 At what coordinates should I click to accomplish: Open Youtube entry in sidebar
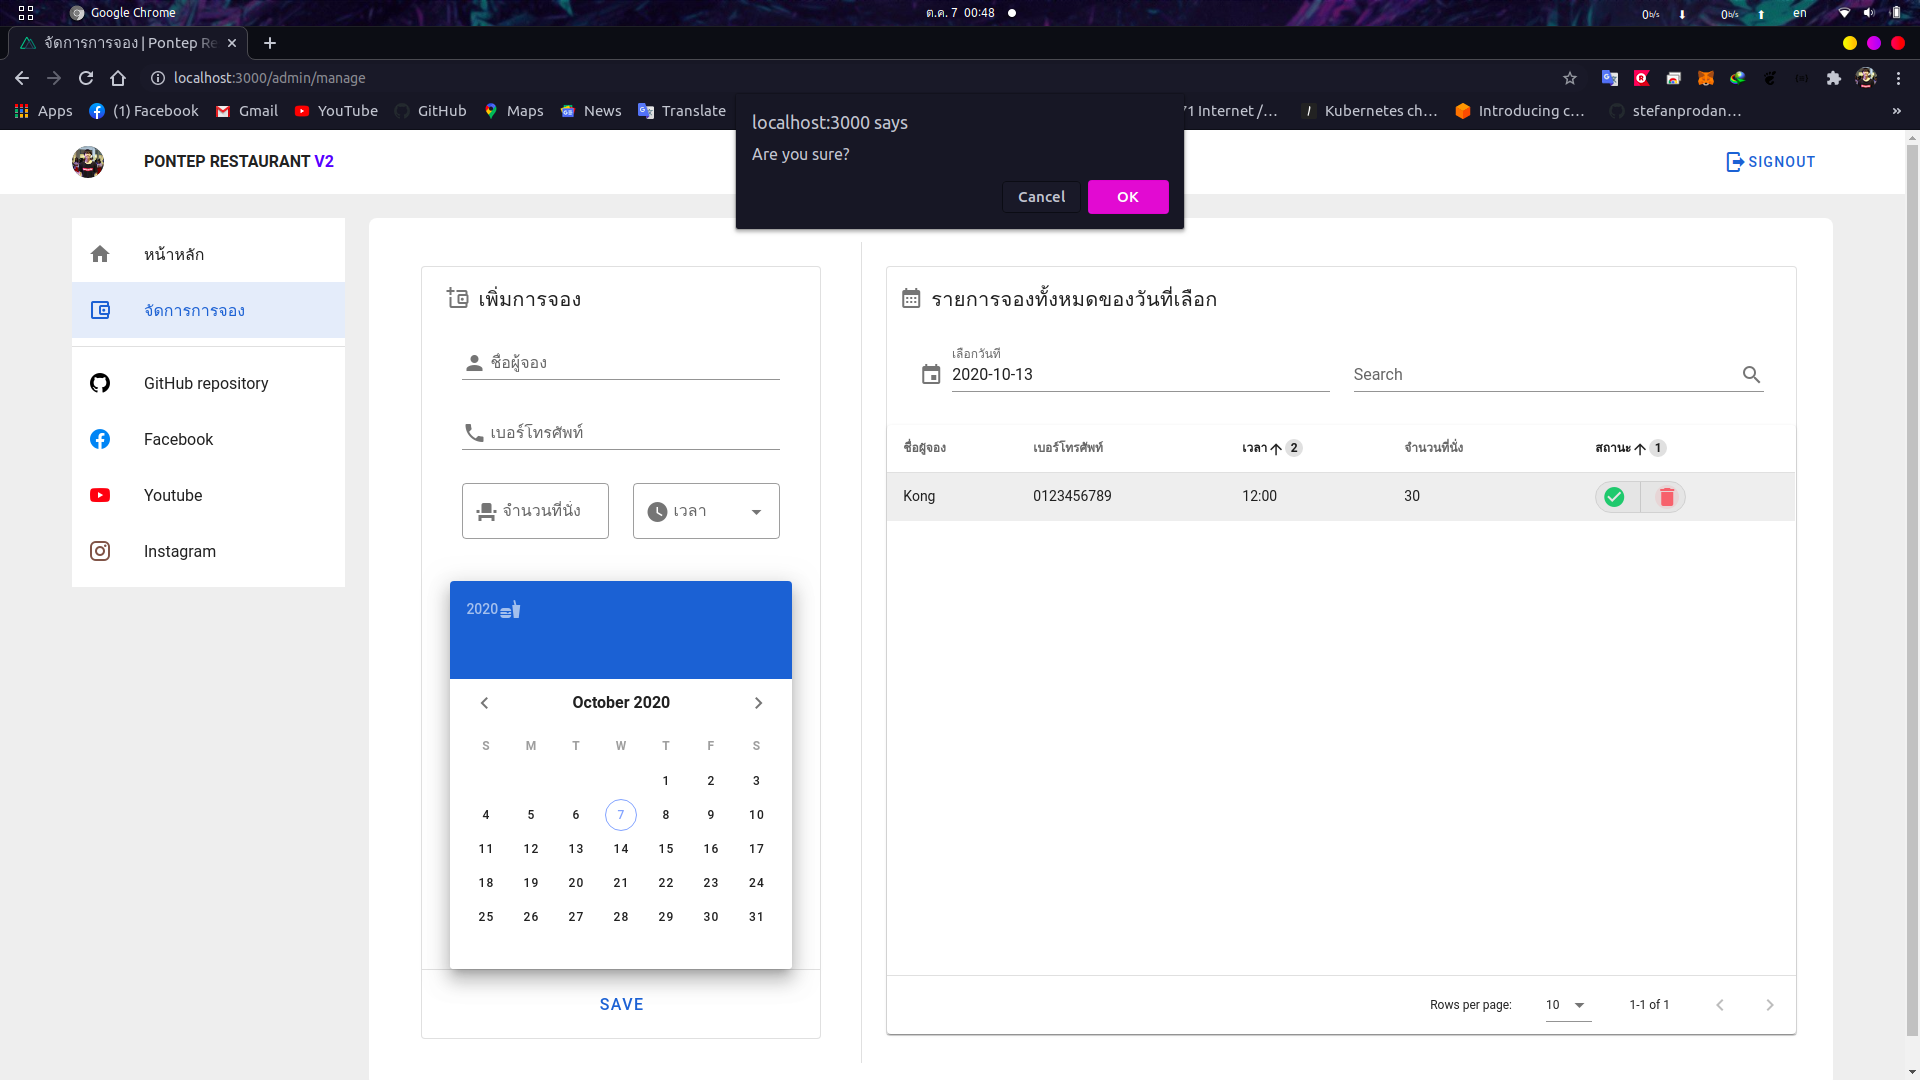click(x=173, y=495)
